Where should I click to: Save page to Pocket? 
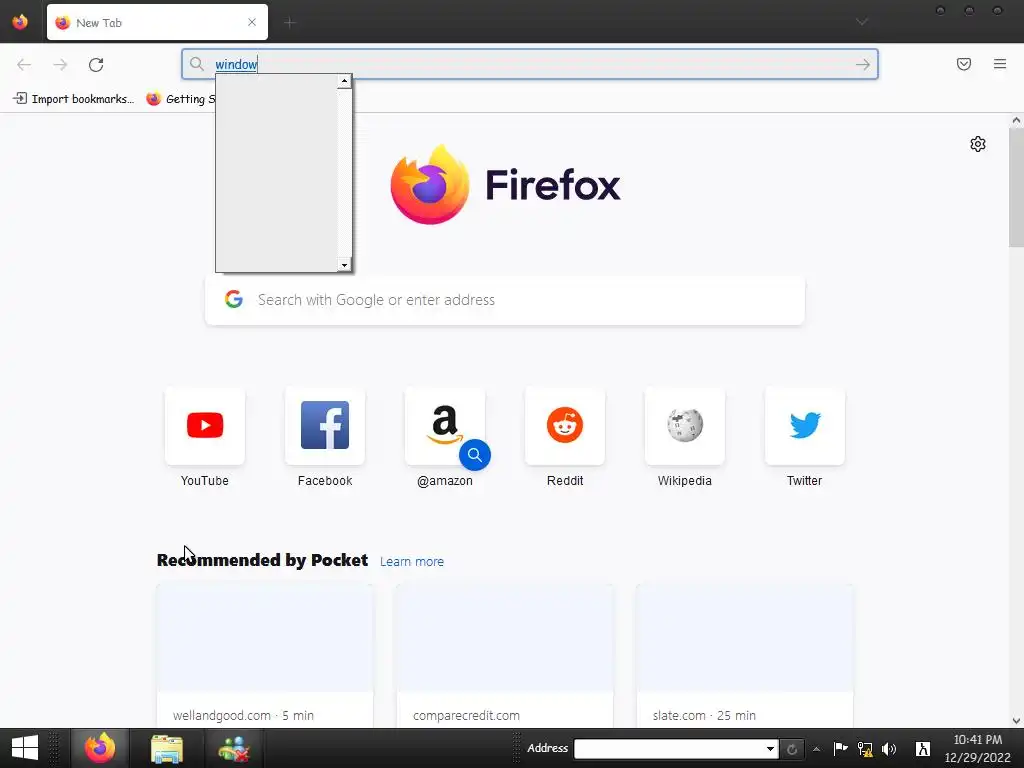click(964, 64)
